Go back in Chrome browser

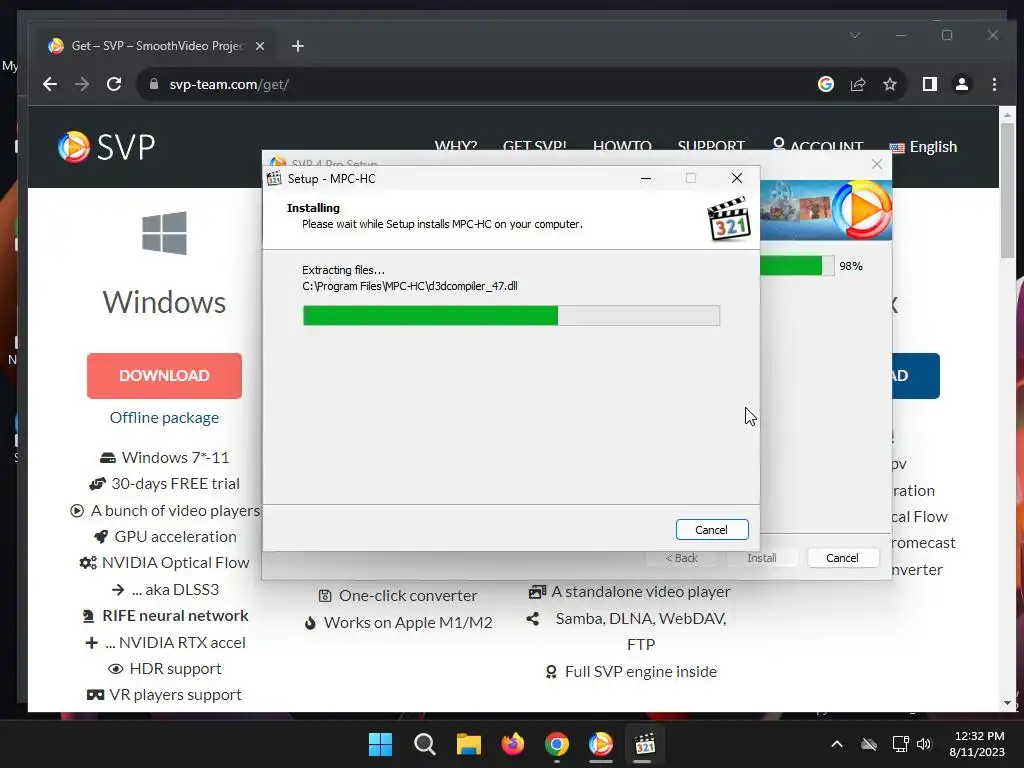click(x=50, y=84)
